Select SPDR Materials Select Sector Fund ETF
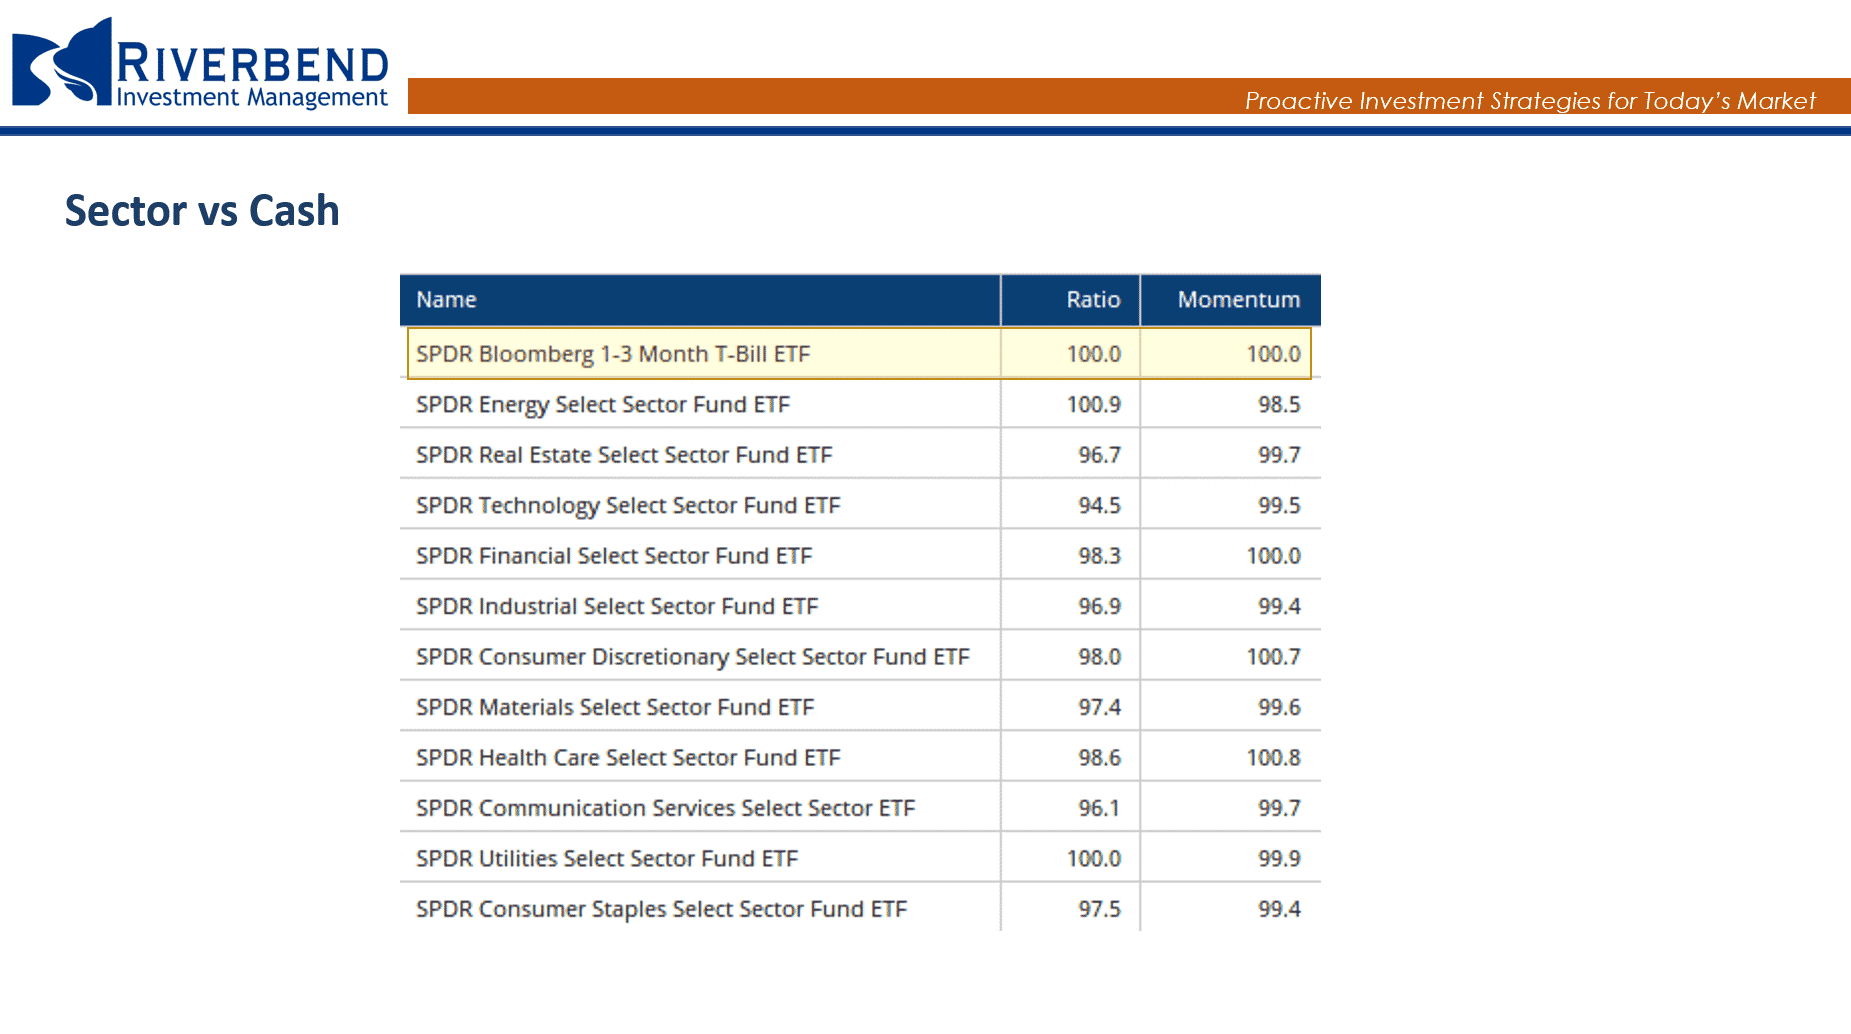This screenshot has width=1851, height=1034. point(615,707)
